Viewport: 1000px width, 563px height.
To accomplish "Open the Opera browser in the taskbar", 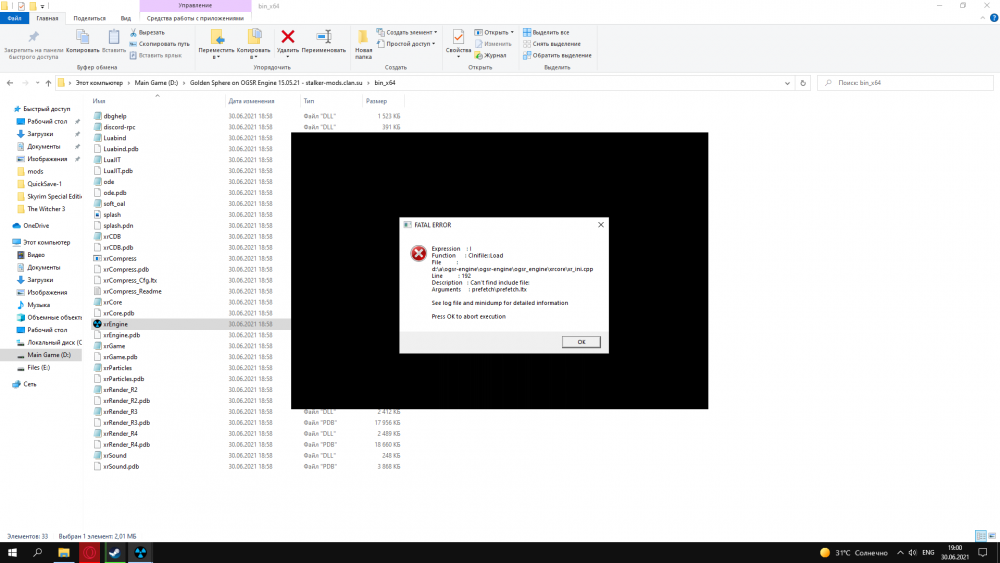I will [x=89, y=553].
